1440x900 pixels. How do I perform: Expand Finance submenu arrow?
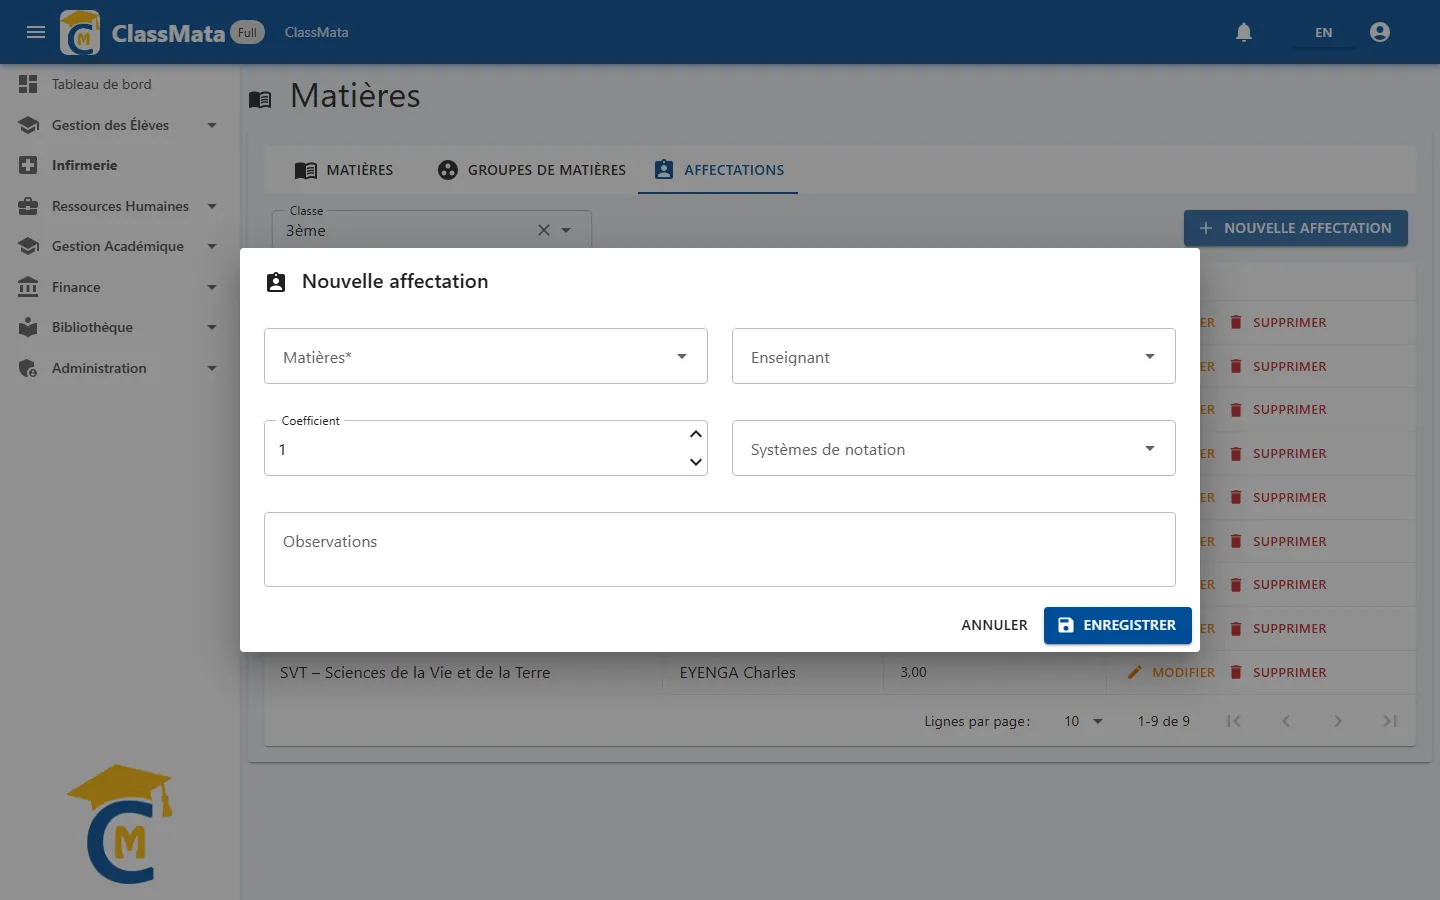pos(212,287)
